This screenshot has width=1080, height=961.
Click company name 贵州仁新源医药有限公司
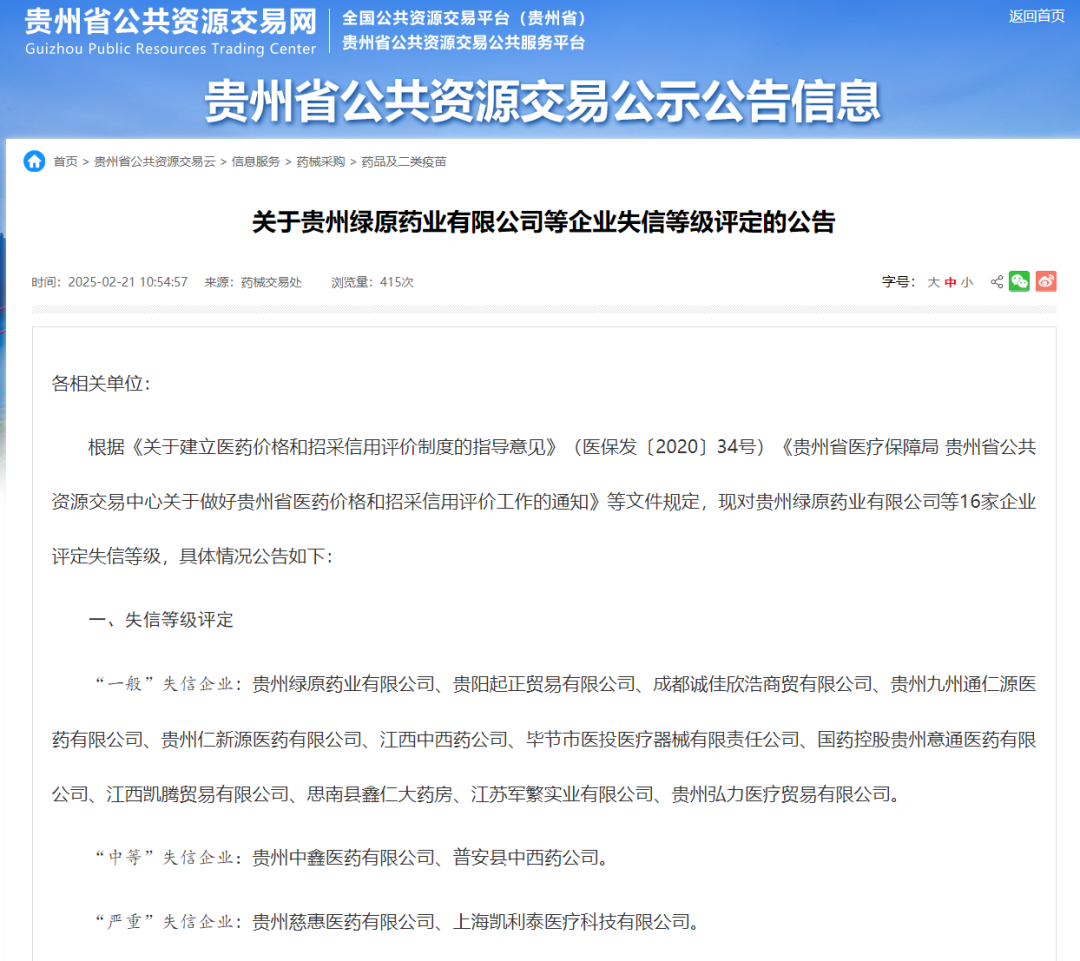(261, 739)
